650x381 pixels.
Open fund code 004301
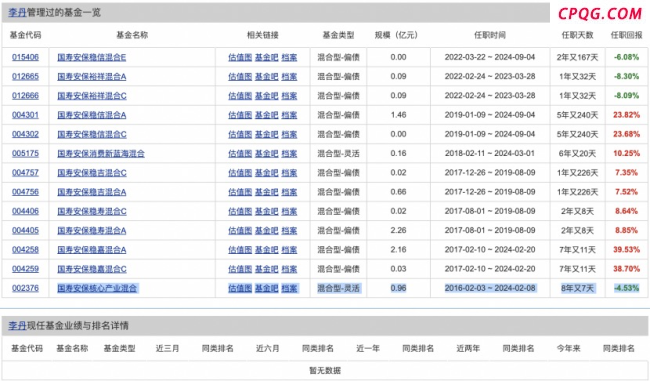click(25, 115)
